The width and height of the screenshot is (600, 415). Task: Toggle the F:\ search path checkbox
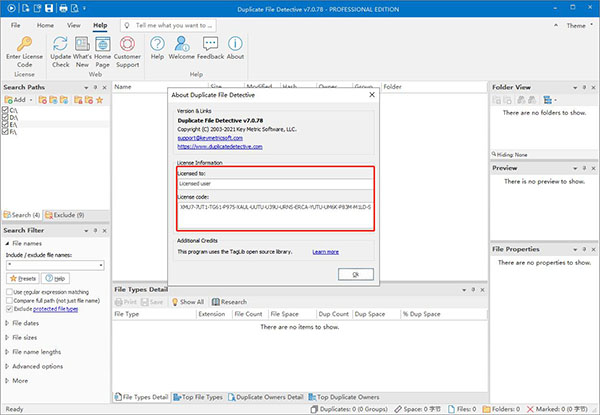coord(5,132)
